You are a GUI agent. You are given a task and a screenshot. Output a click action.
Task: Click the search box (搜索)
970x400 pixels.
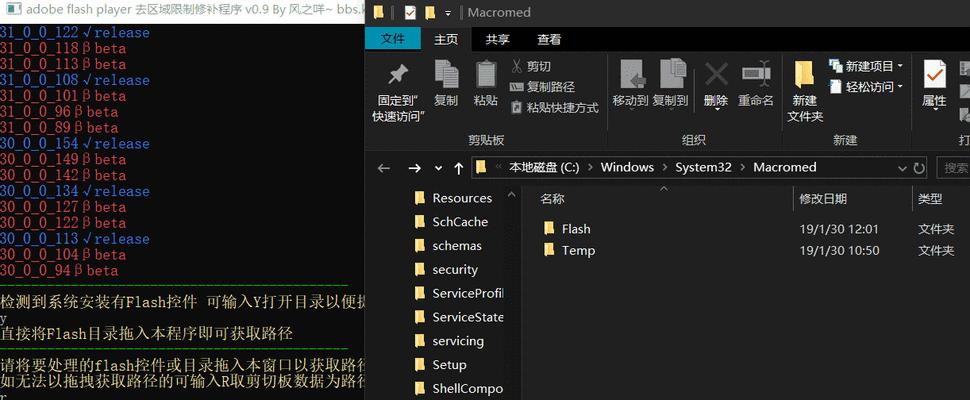(x=953, y=168)
